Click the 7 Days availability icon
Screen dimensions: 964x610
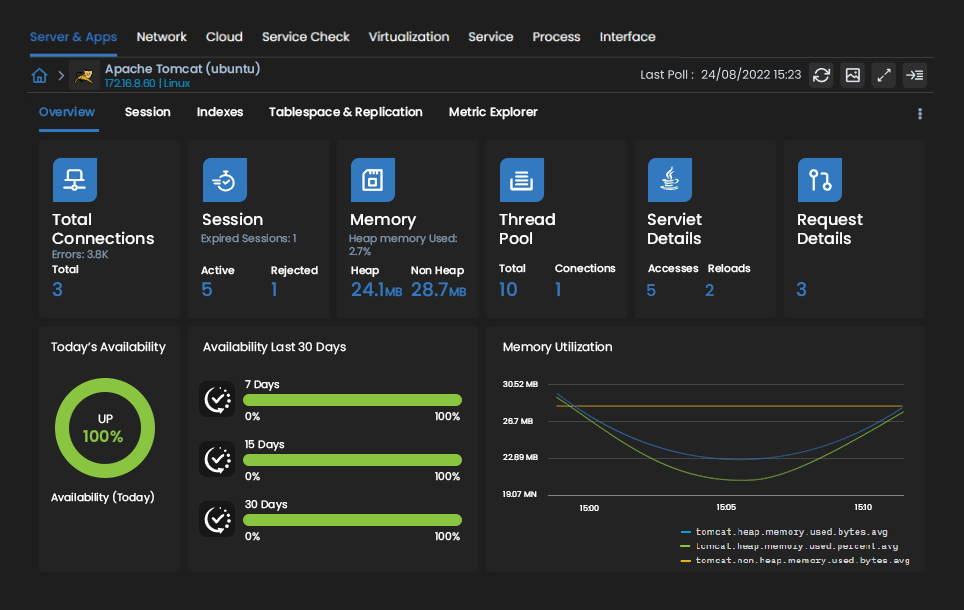tap(217, 400)
